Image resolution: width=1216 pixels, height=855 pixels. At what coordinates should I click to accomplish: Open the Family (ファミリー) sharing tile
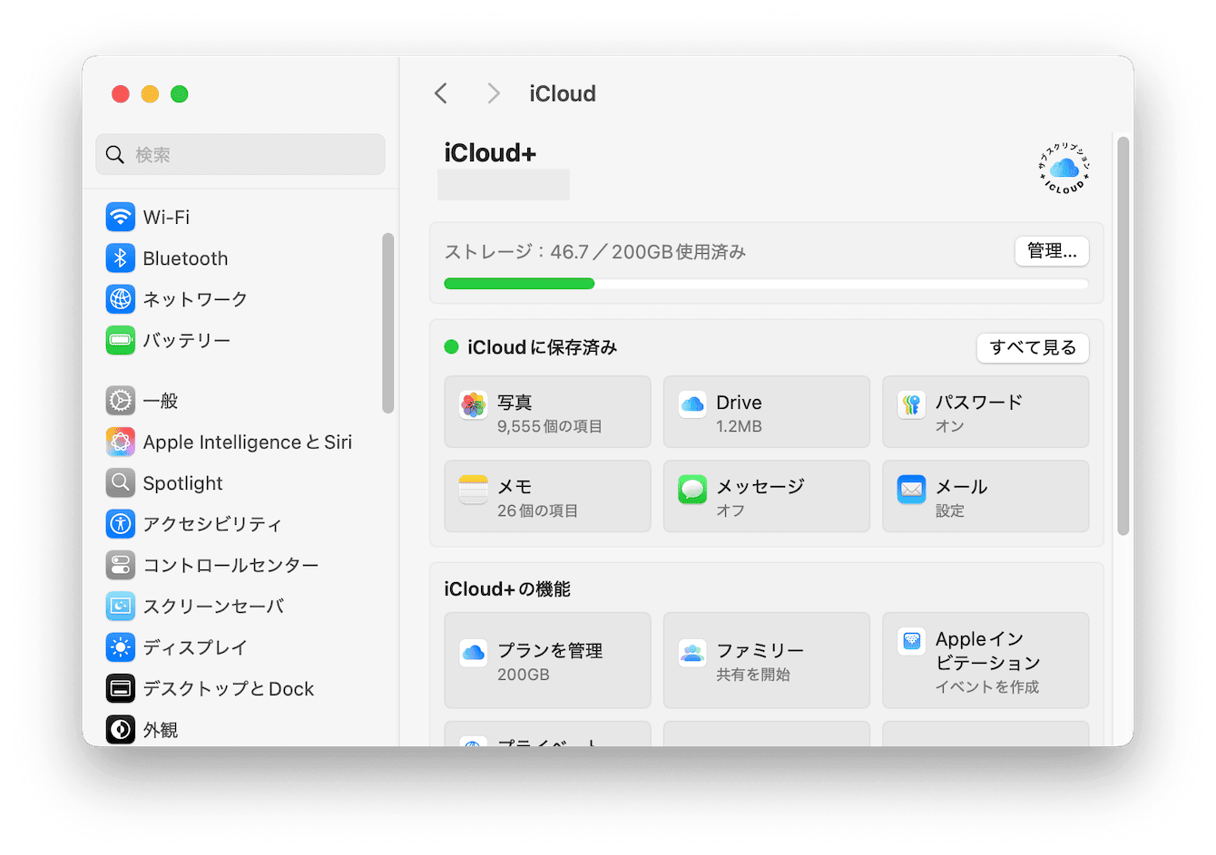(766, 660)
